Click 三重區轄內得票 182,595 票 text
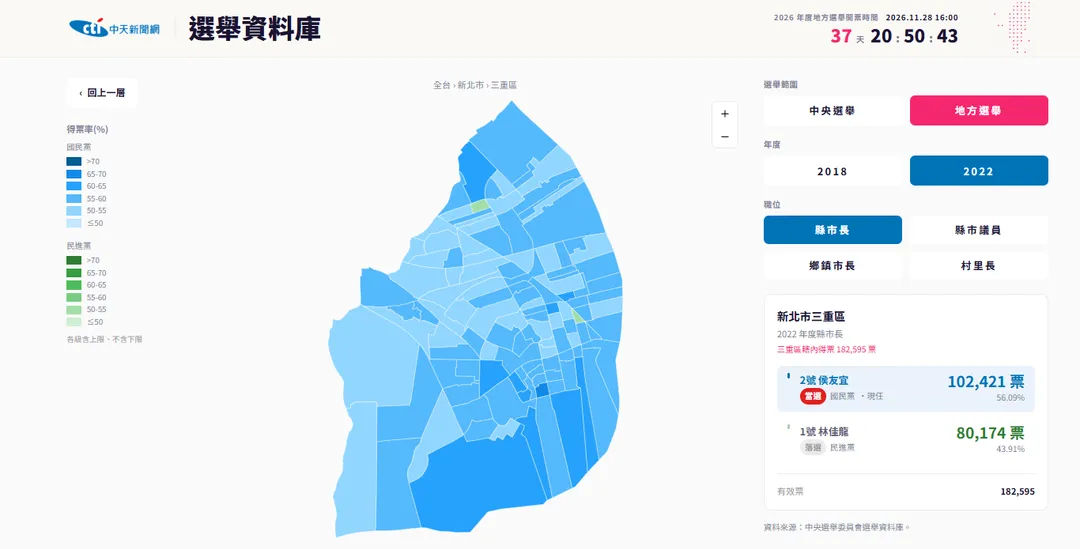The width and height of the screenshot is (1080, 549). [x=827, y=350]
